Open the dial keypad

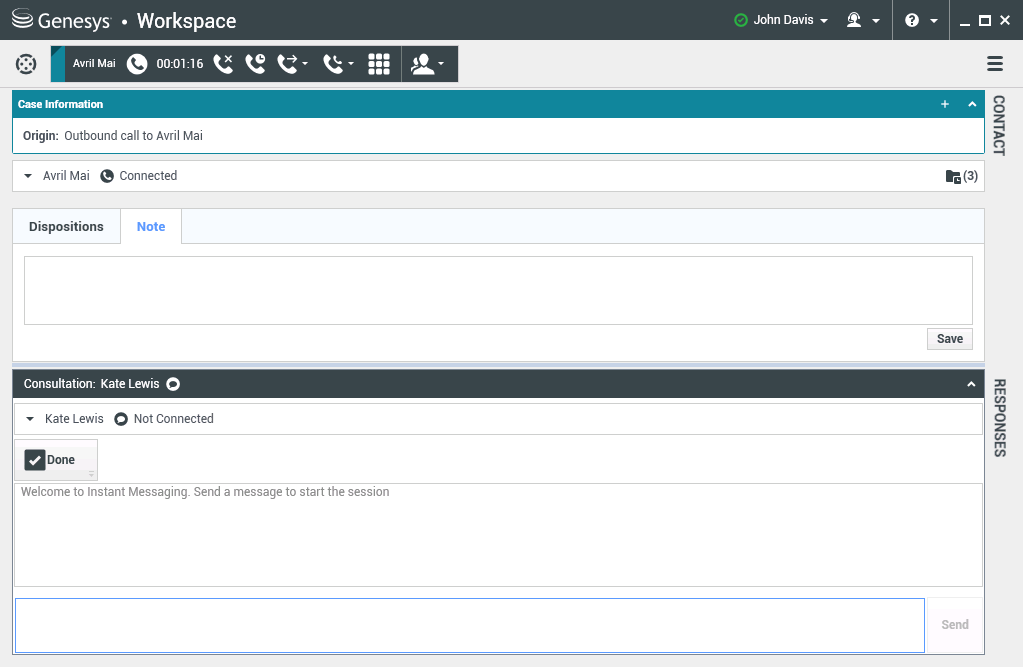(379, 64)
